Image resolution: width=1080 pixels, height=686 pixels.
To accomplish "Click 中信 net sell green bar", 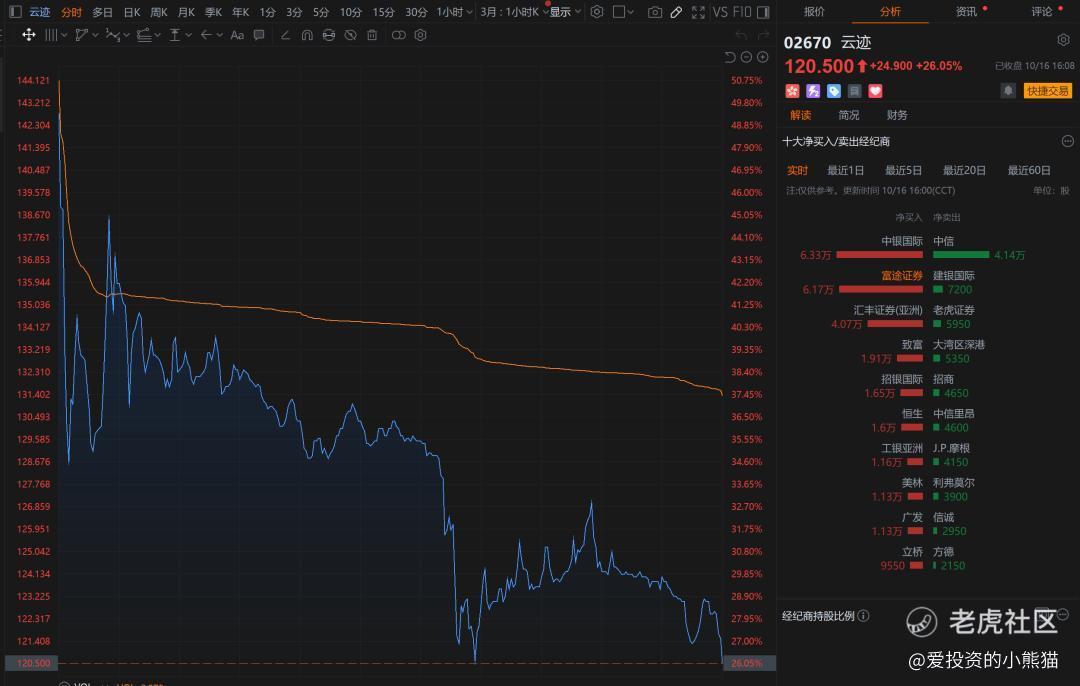I will (961, 255).
